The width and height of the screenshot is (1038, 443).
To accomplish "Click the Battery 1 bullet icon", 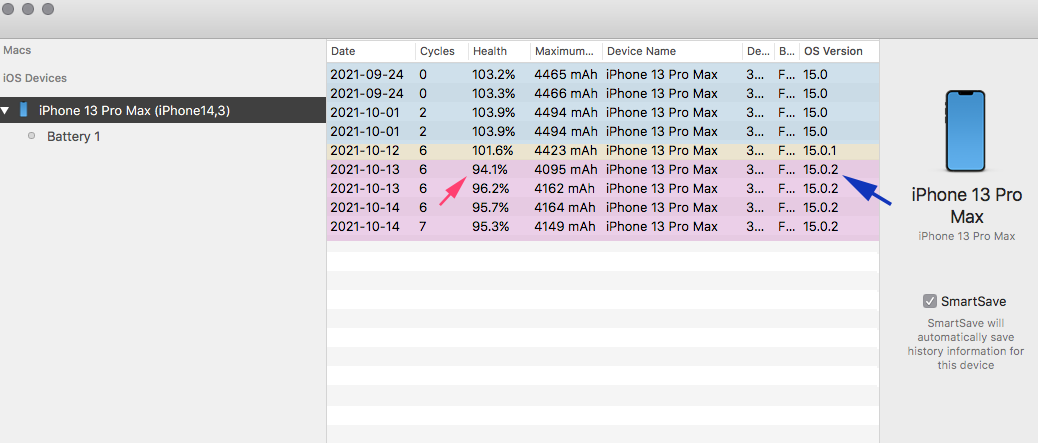I will [31, 136].
